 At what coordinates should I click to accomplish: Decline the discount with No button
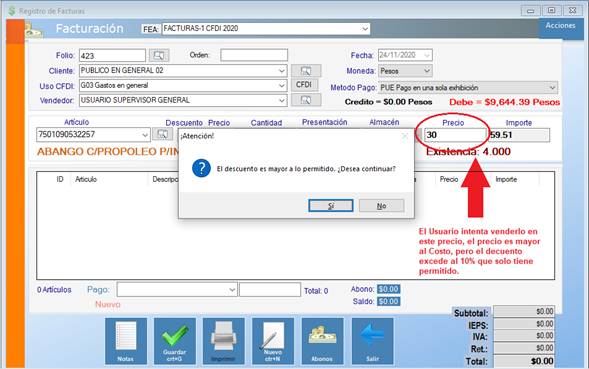(x=381, y=206)
